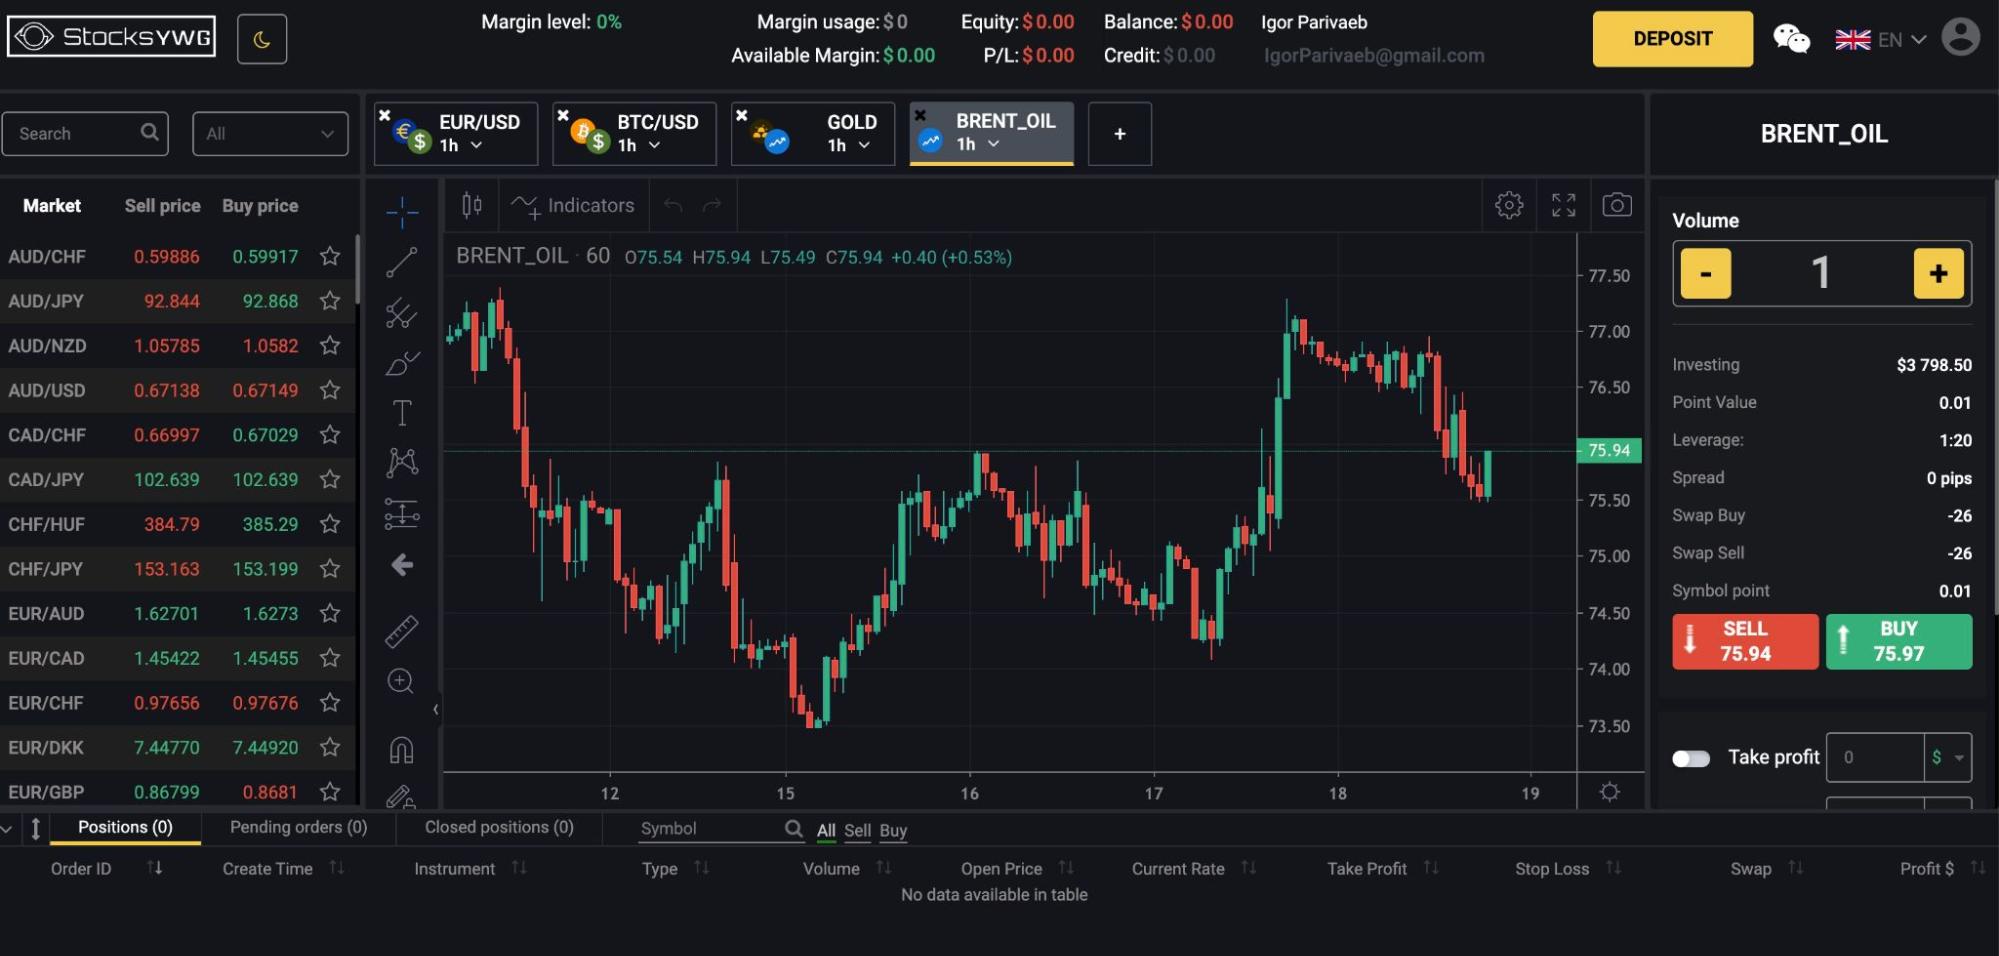
Task: Click the Take profit value field
Action: (x=1875, y=758)
